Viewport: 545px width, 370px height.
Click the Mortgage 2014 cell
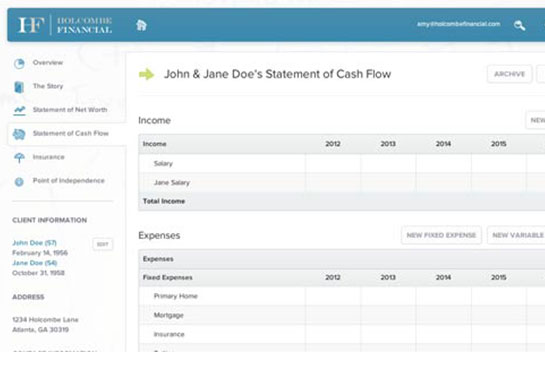[444, 315]
